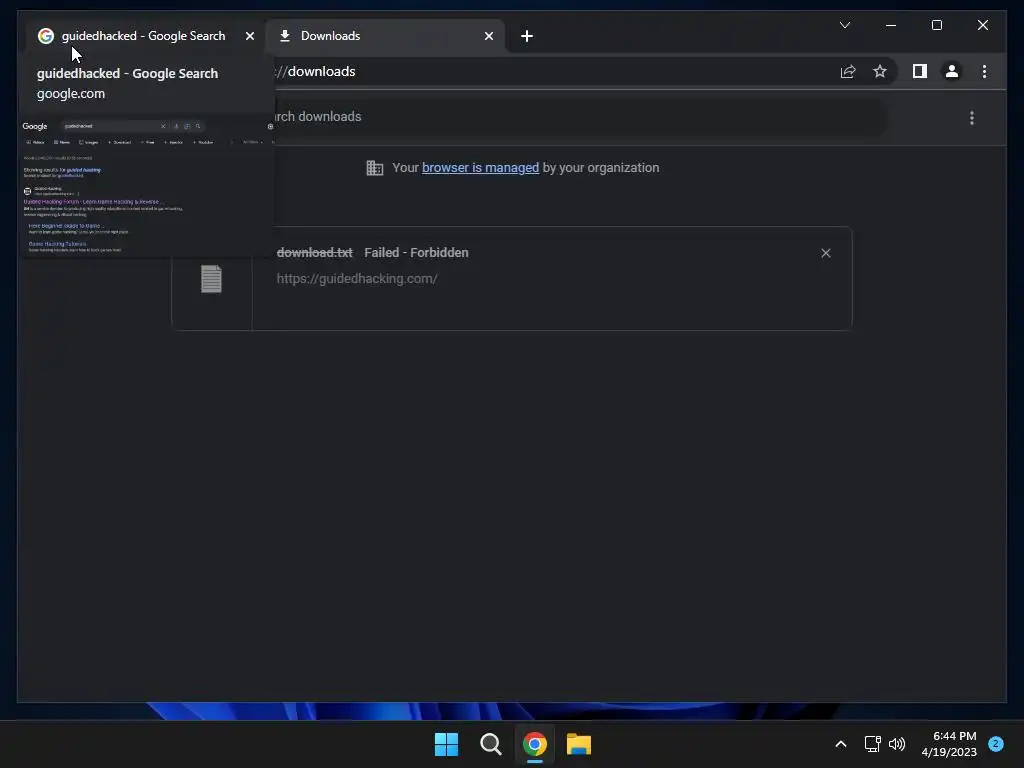Open Windows taskbar search
1024x768 pixels.
[x=490, y=744]
